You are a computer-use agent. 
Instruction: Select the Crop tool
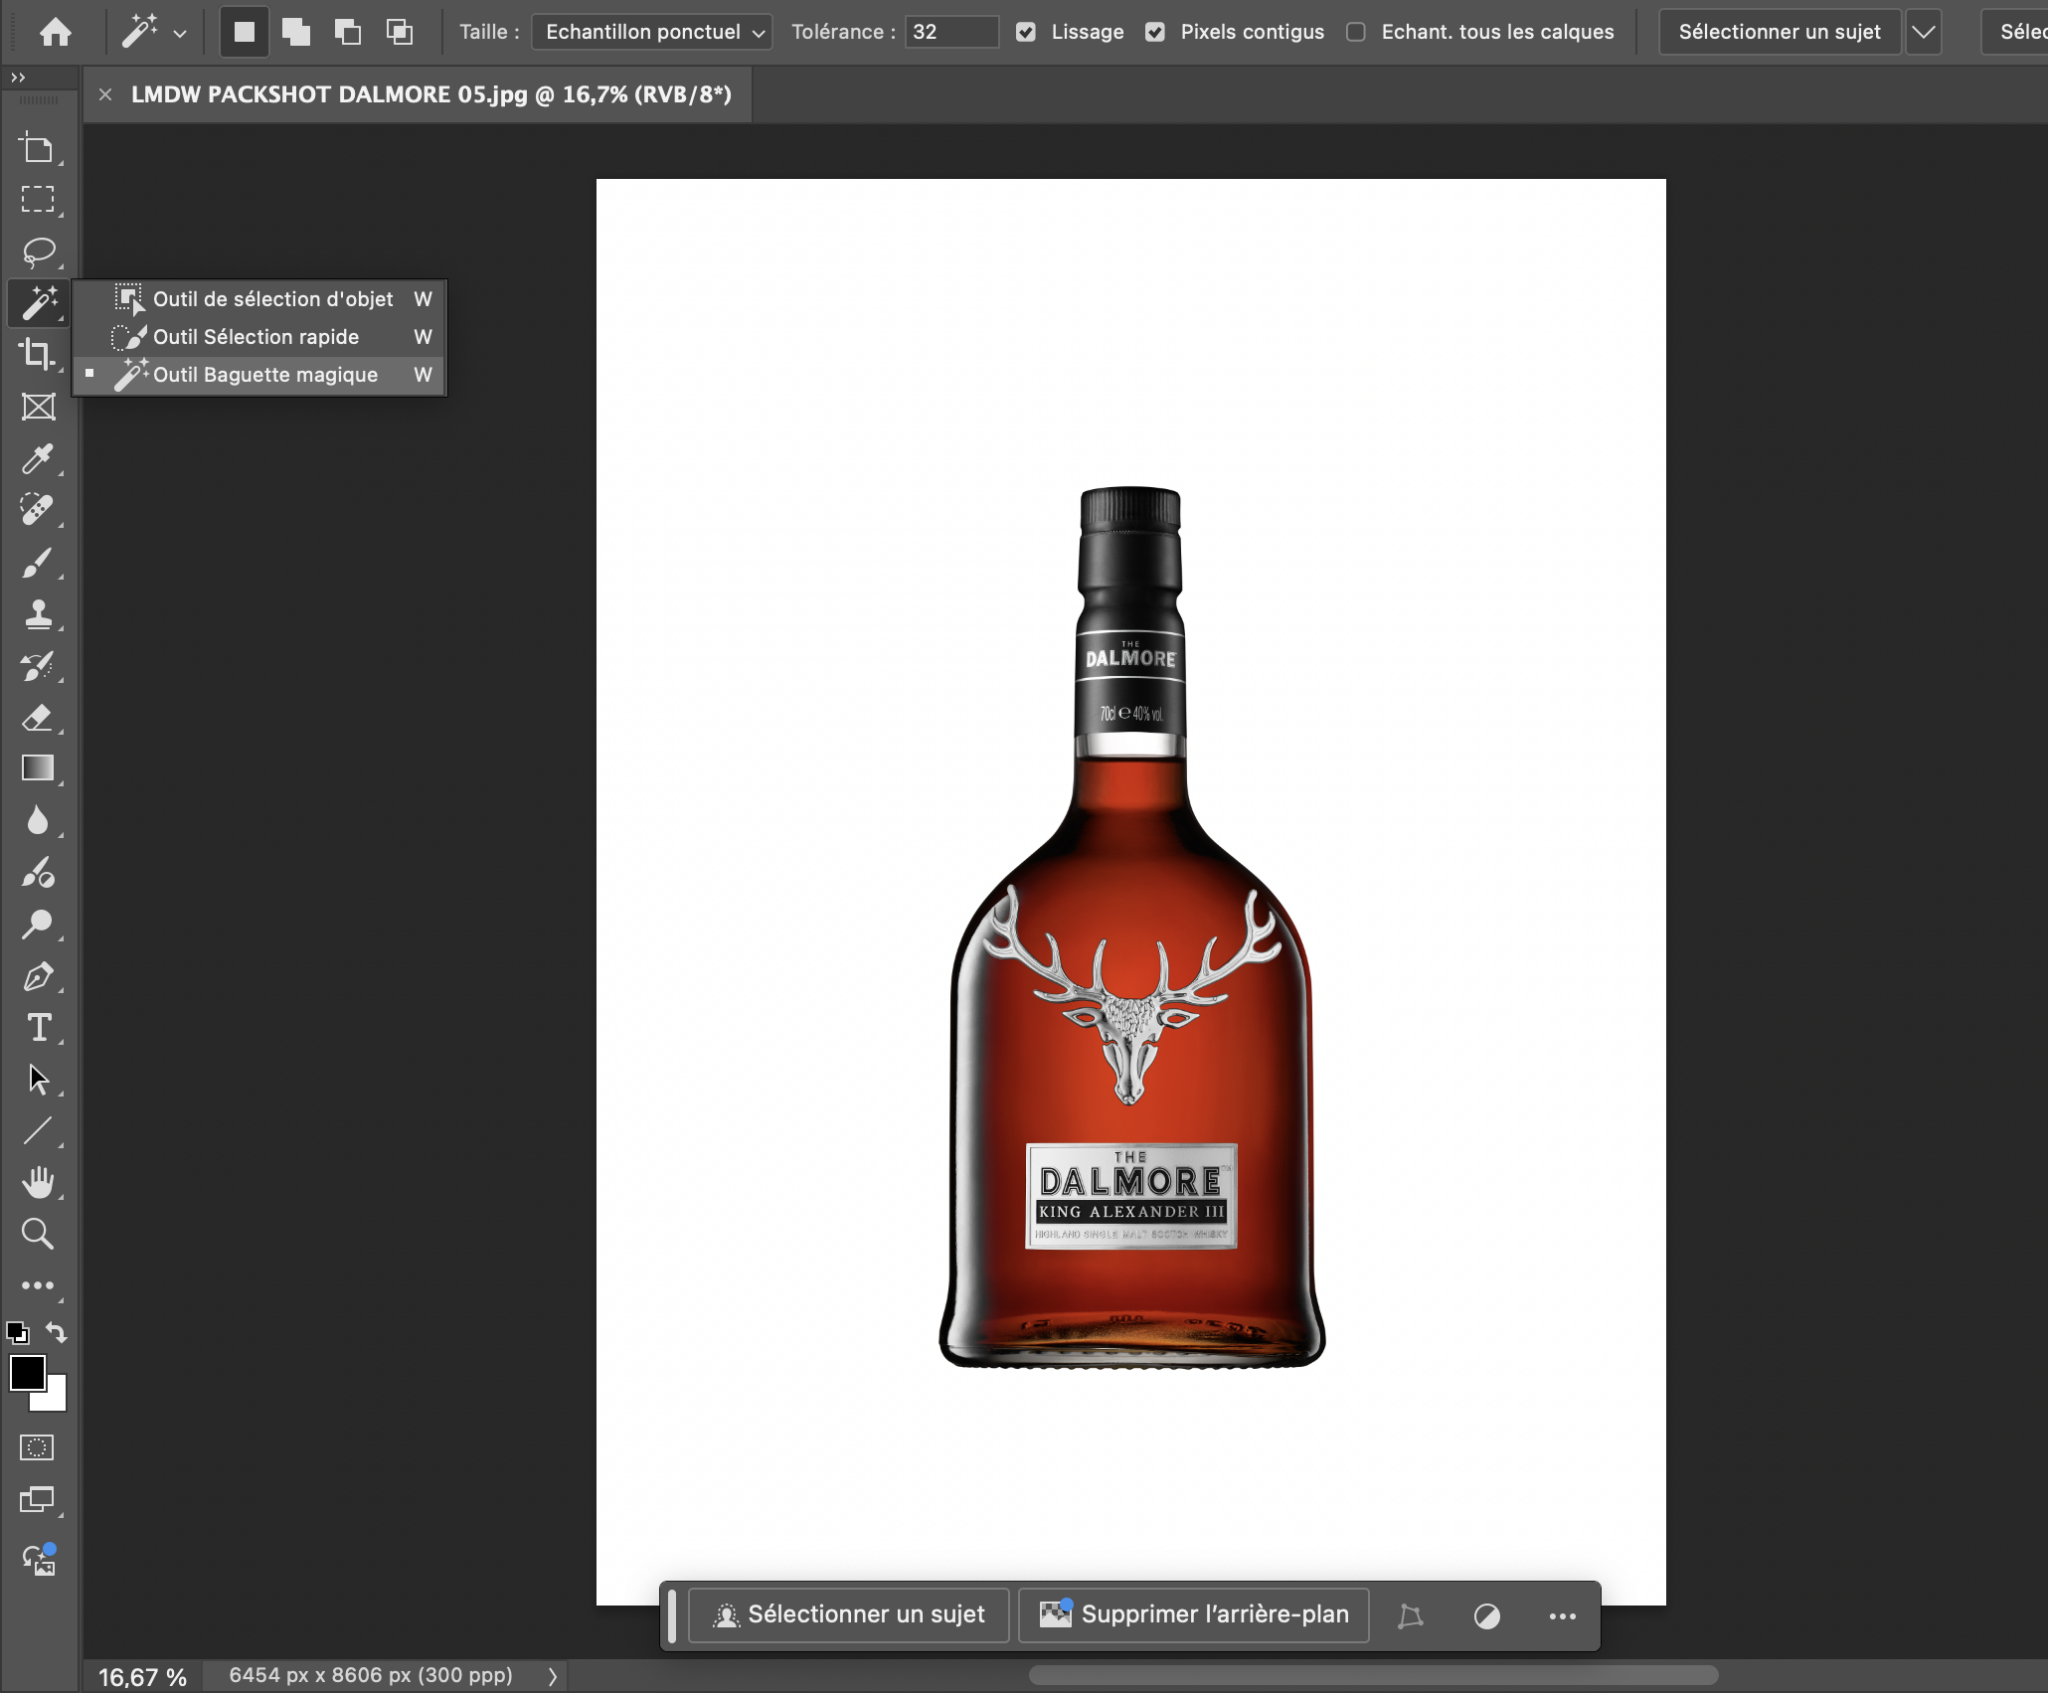(38, 354)
